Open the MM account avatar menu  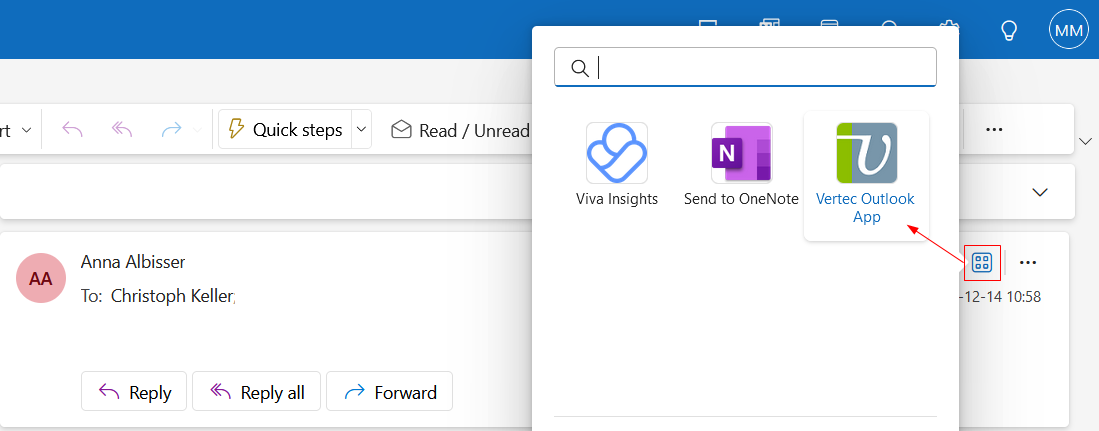coord(1068,30)
